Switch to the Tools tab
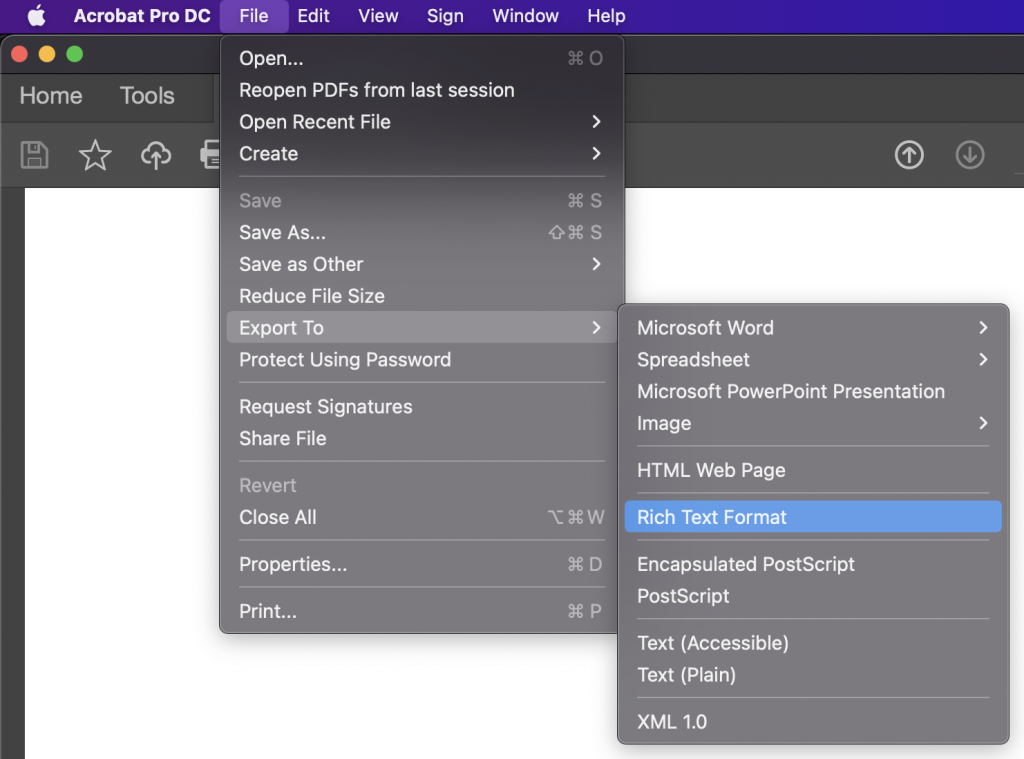Screen dimensions: 1024x759 pyautogui.click(x=147, y=96)
